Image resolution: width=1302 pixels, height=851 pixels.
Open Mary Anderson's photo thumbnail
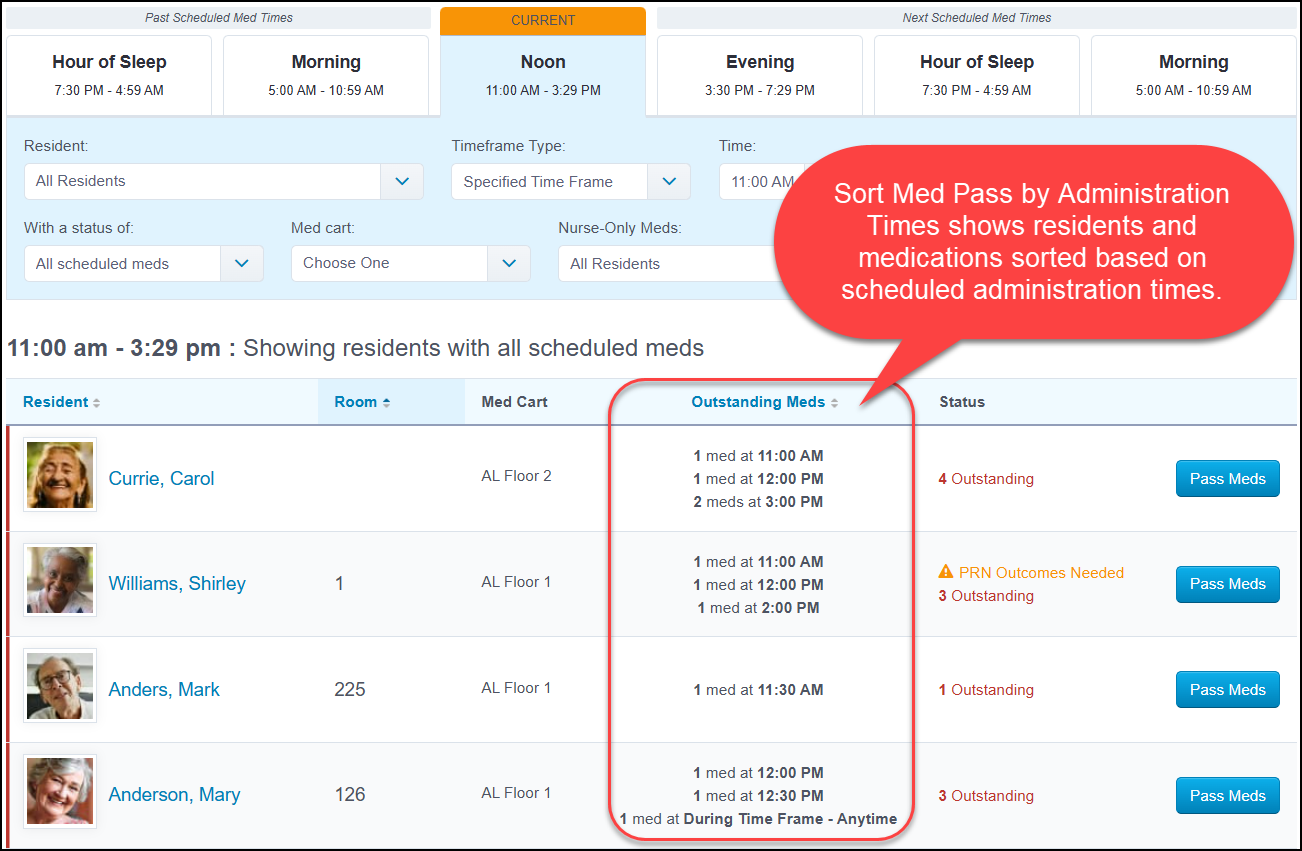point(60,791)
